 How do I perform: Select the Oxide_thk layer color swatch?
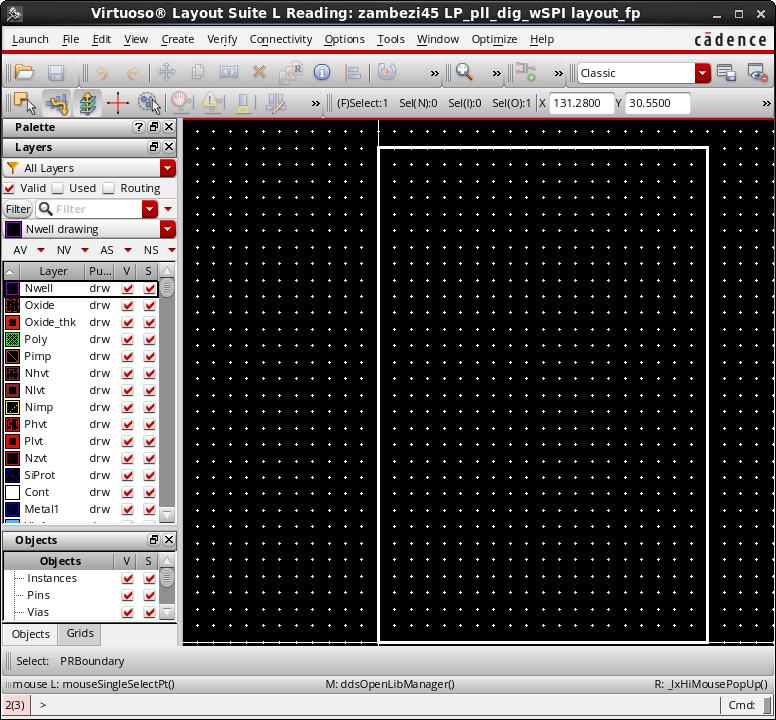[13, 322]
